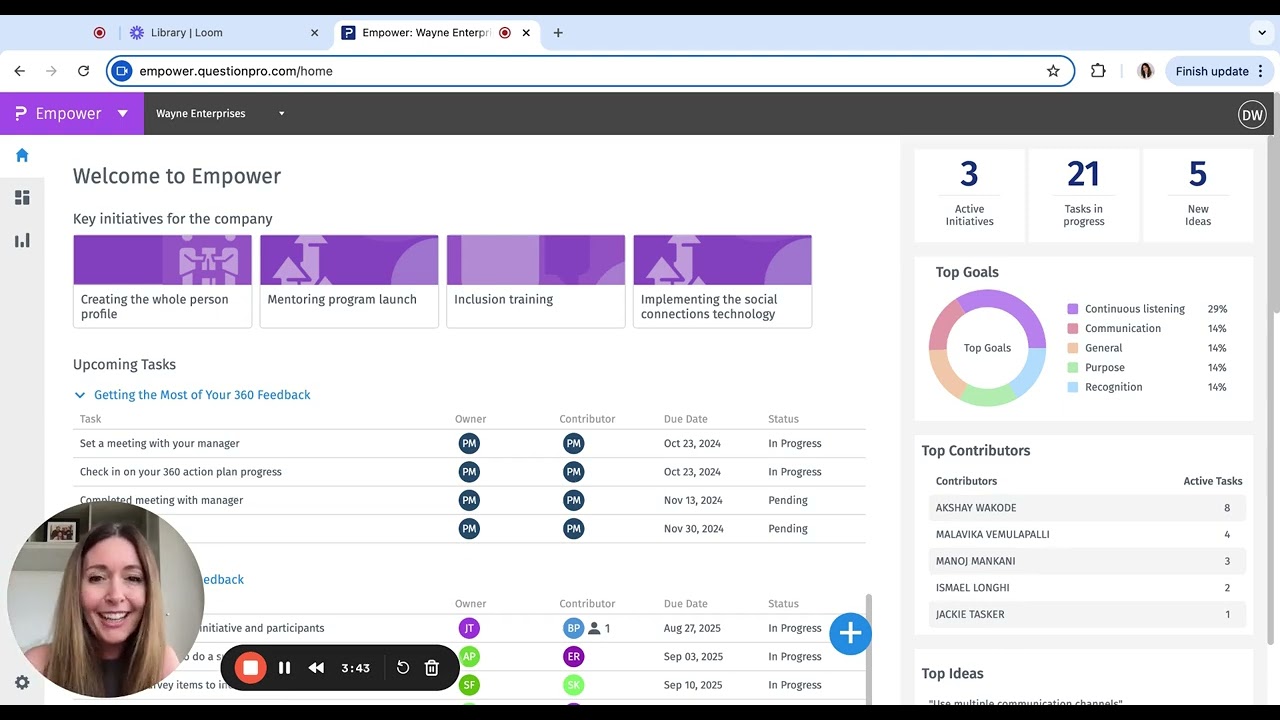1280x720 pixels.
Task: Click the JT owner avatar
Action: pos(469,628)
